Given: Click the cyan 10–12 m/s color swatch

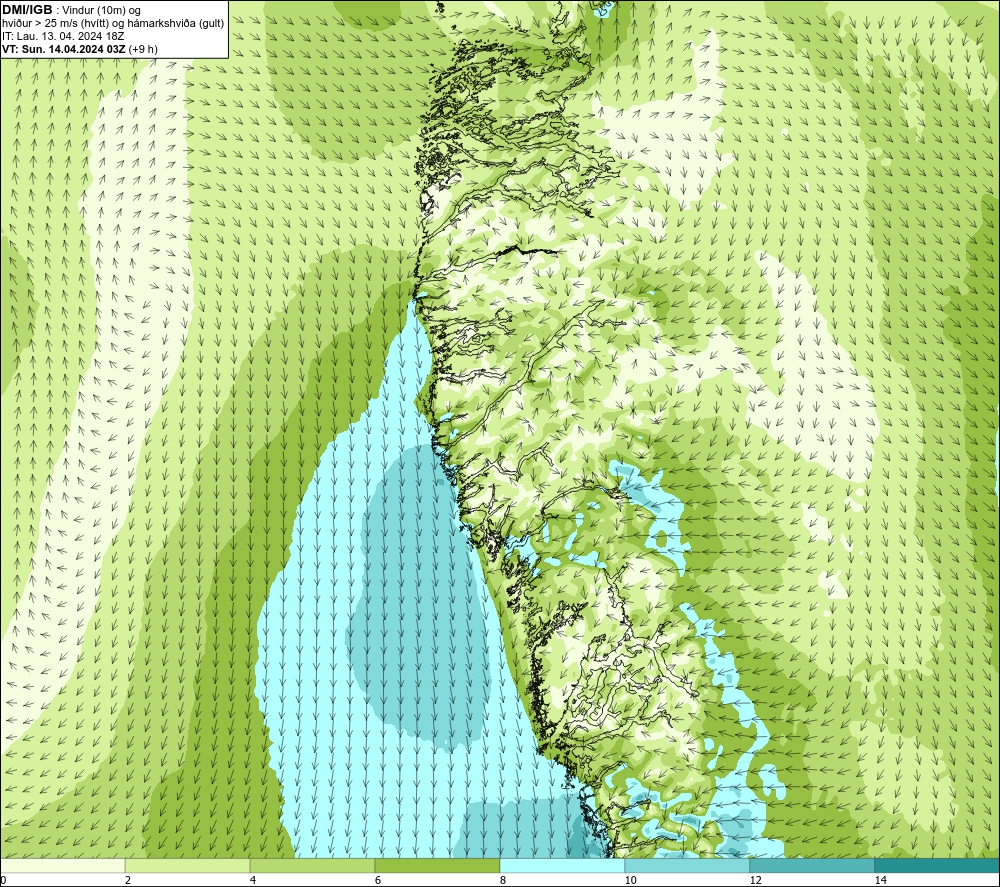Looking at the screenshot, I should (x=687, y=865).
